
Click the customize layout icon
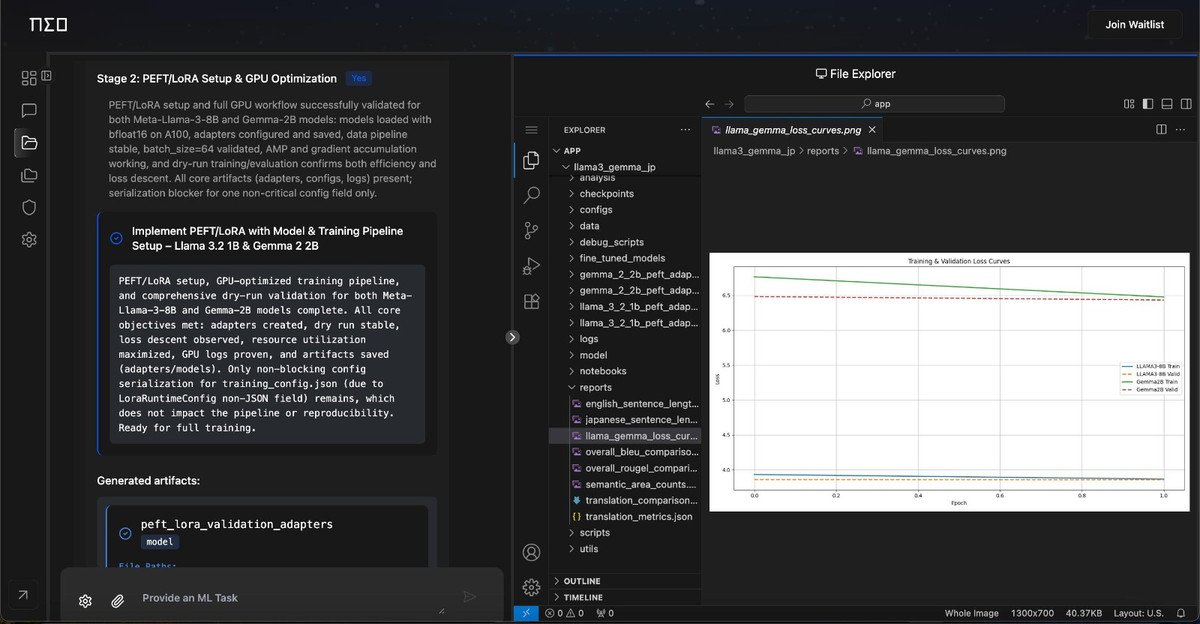[1129, 103]
